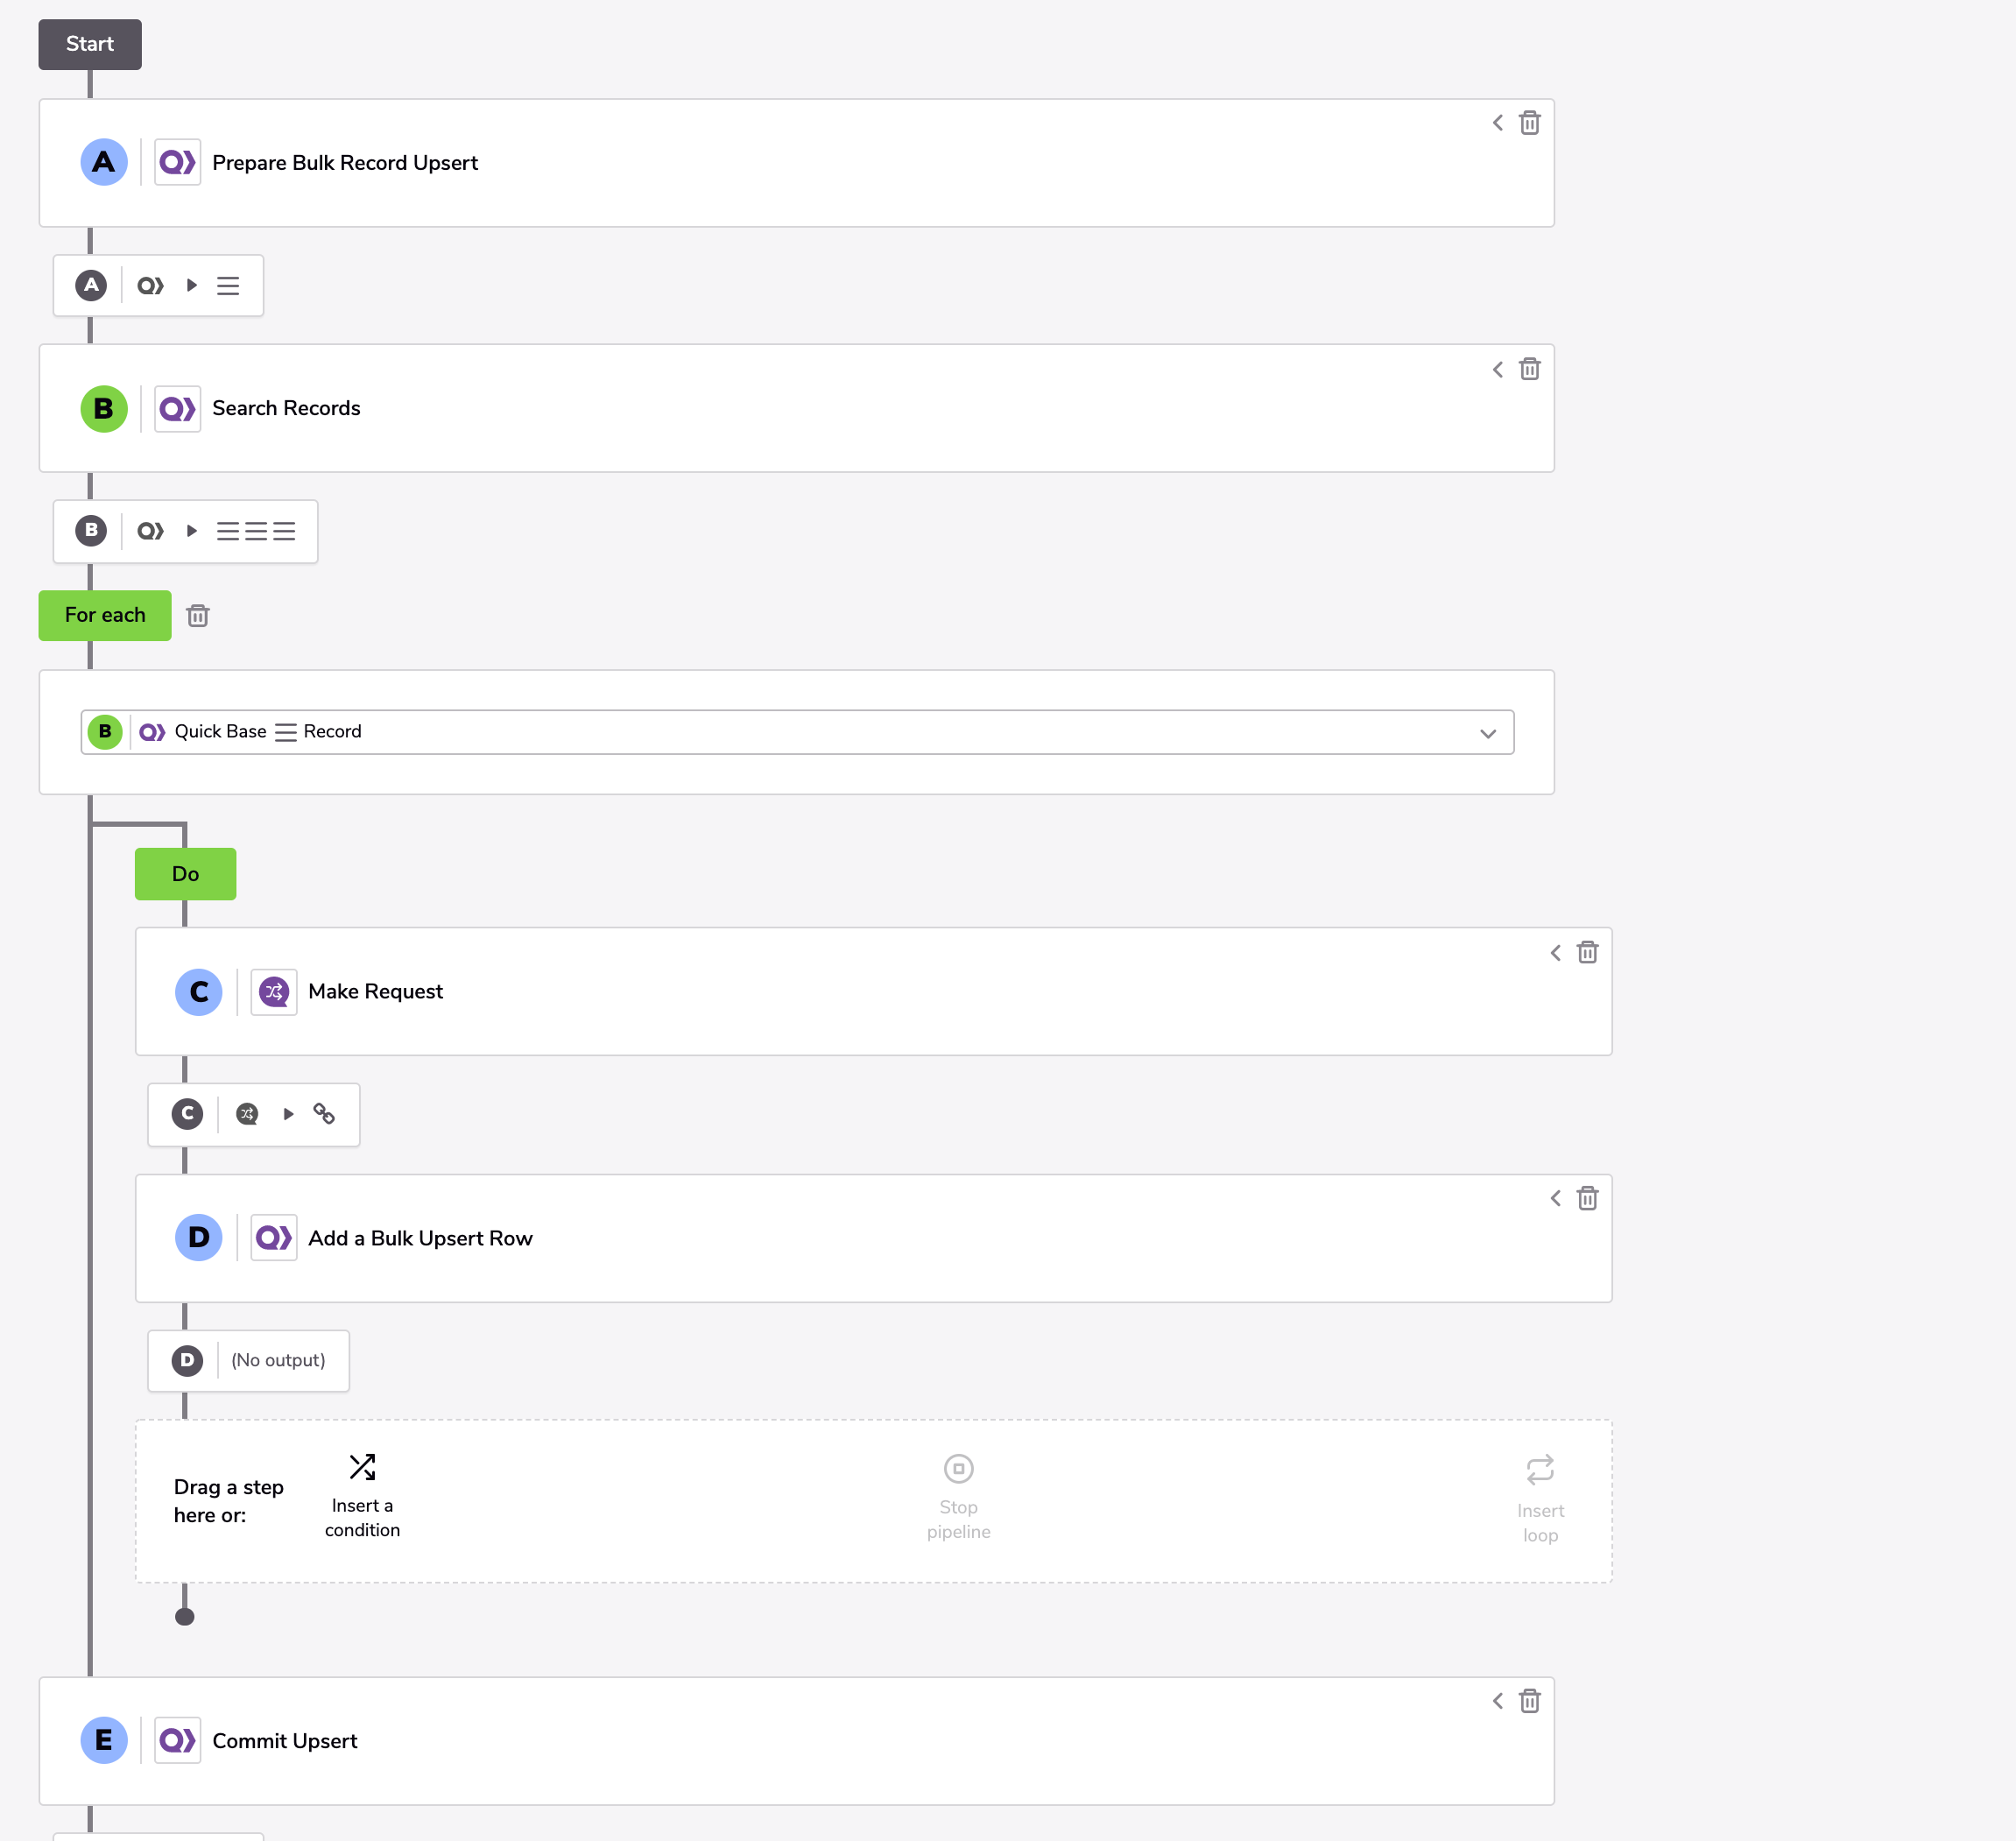This screenshot has height=1841, width=2016.
Task: Open the Quick Base Record dropdown
Action: tap(797, 732)
